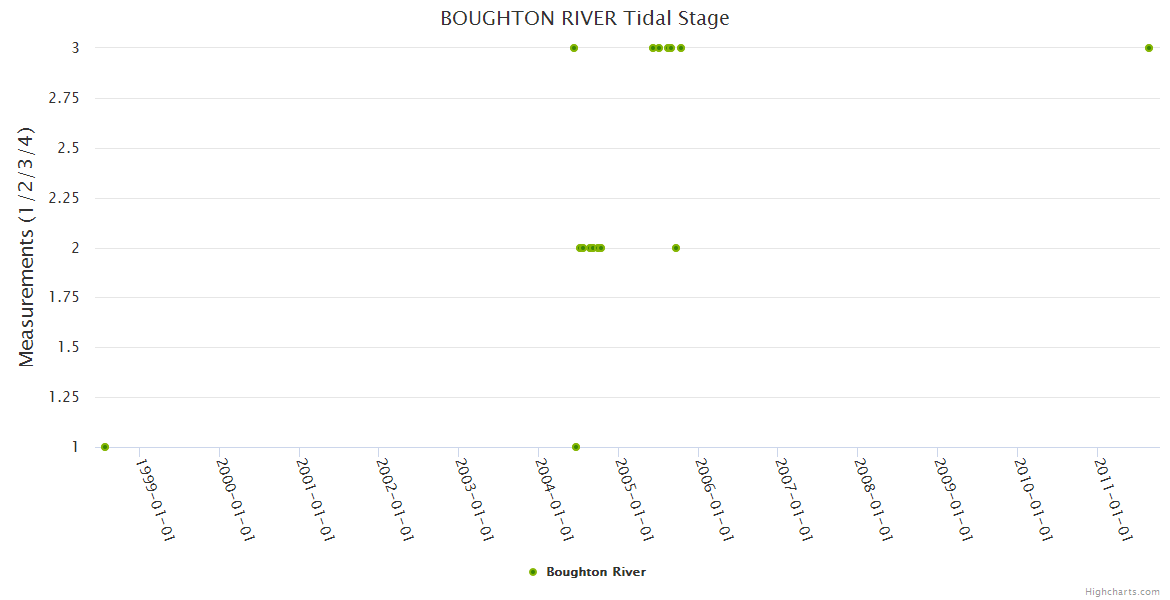Click the 2011 data point at value 3

pyautogui.click(x=1149, y=48)
